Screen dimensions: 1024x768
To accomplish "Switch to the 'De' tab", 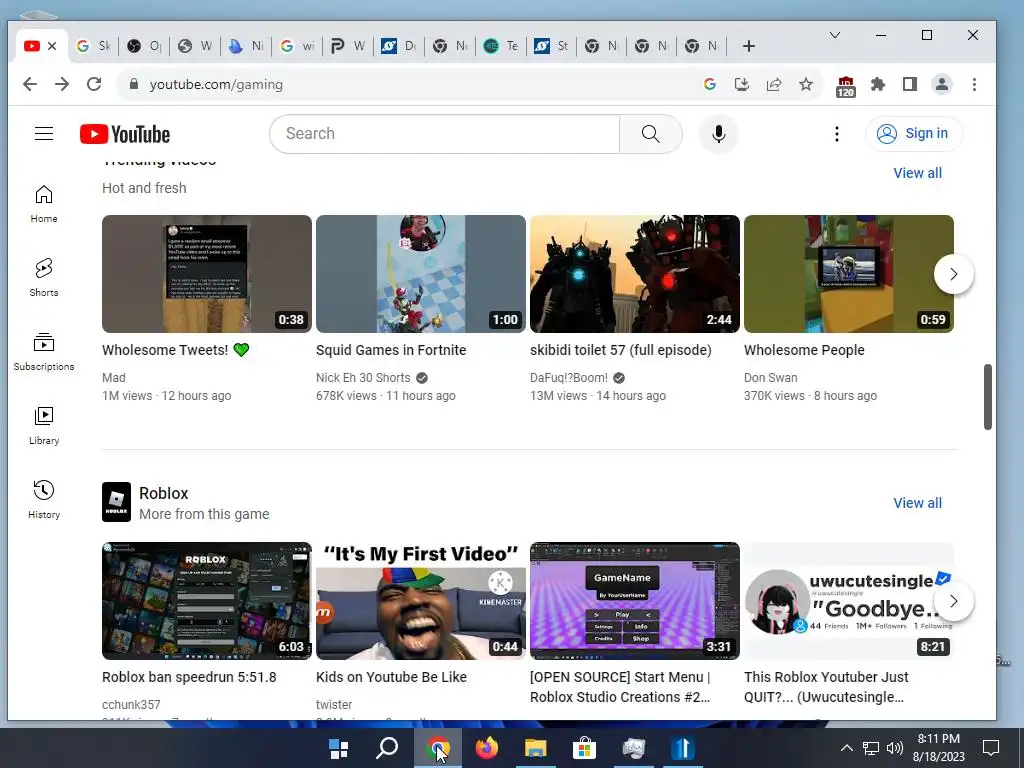I will point(399,46).
